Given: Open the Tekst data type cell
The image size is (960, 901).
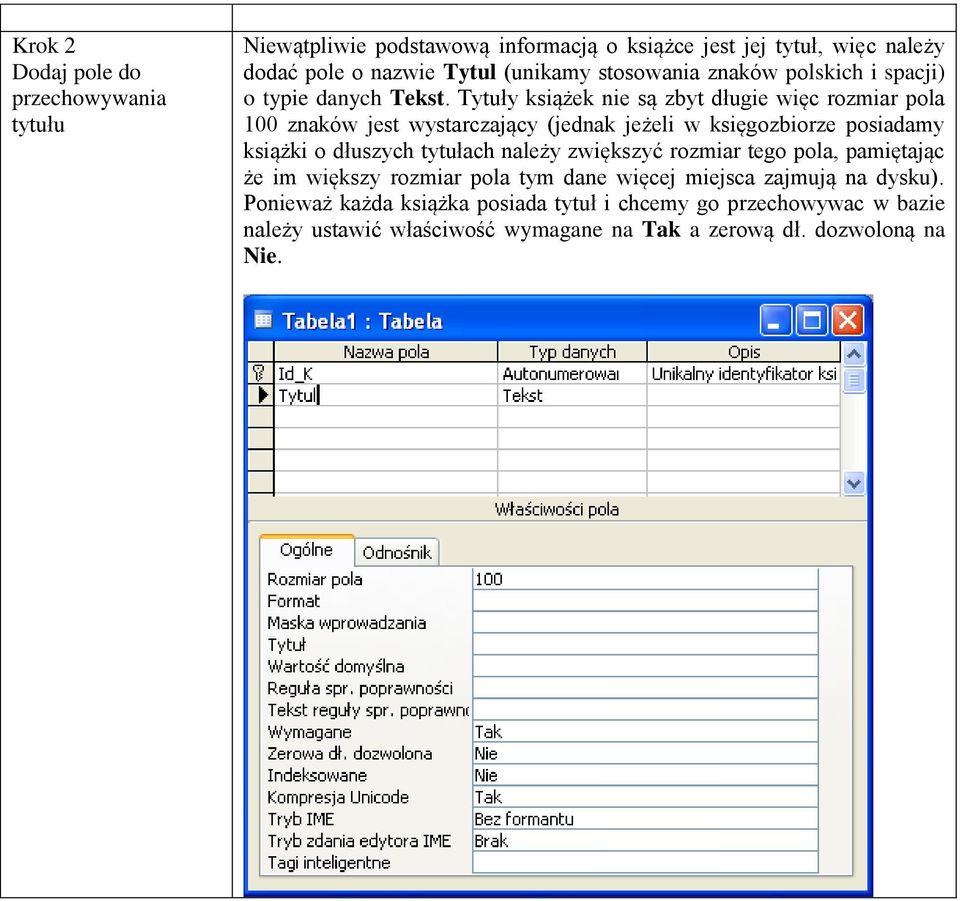Looking at the screenshot, I should [x=572, y=395].
